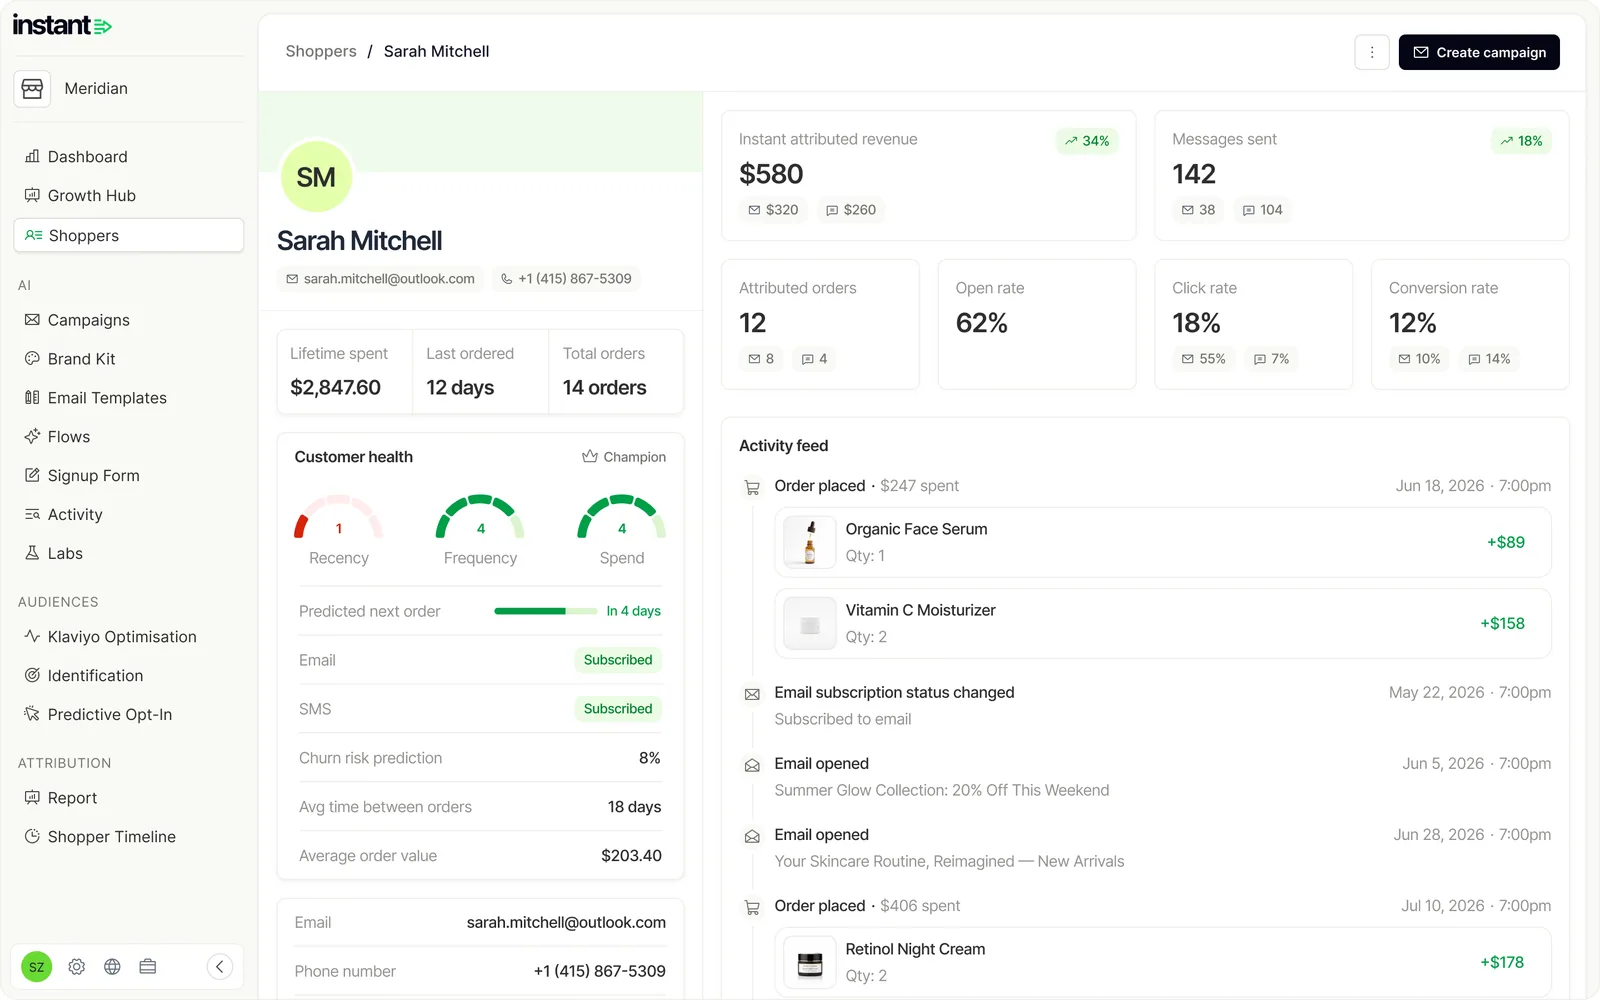Click the $320 email revenue chip
This screenshot has height=1000, width=1600.
click(773, 210)
